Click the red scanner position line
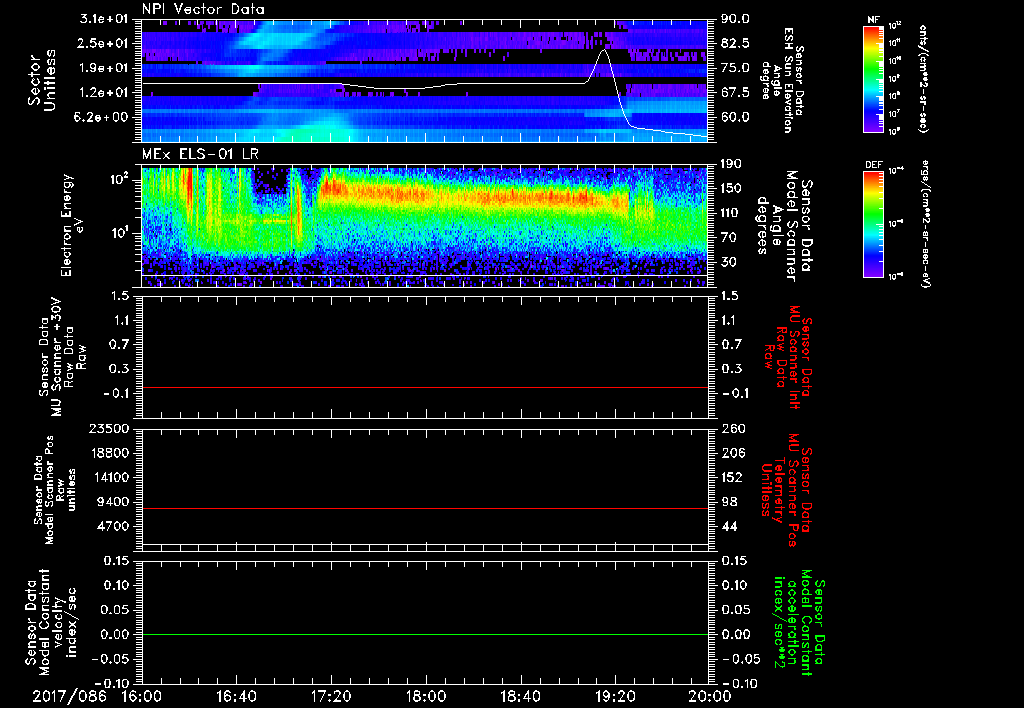Image resolution: width=1024 pixels, height=708 pixels. [x=425, y=509]
